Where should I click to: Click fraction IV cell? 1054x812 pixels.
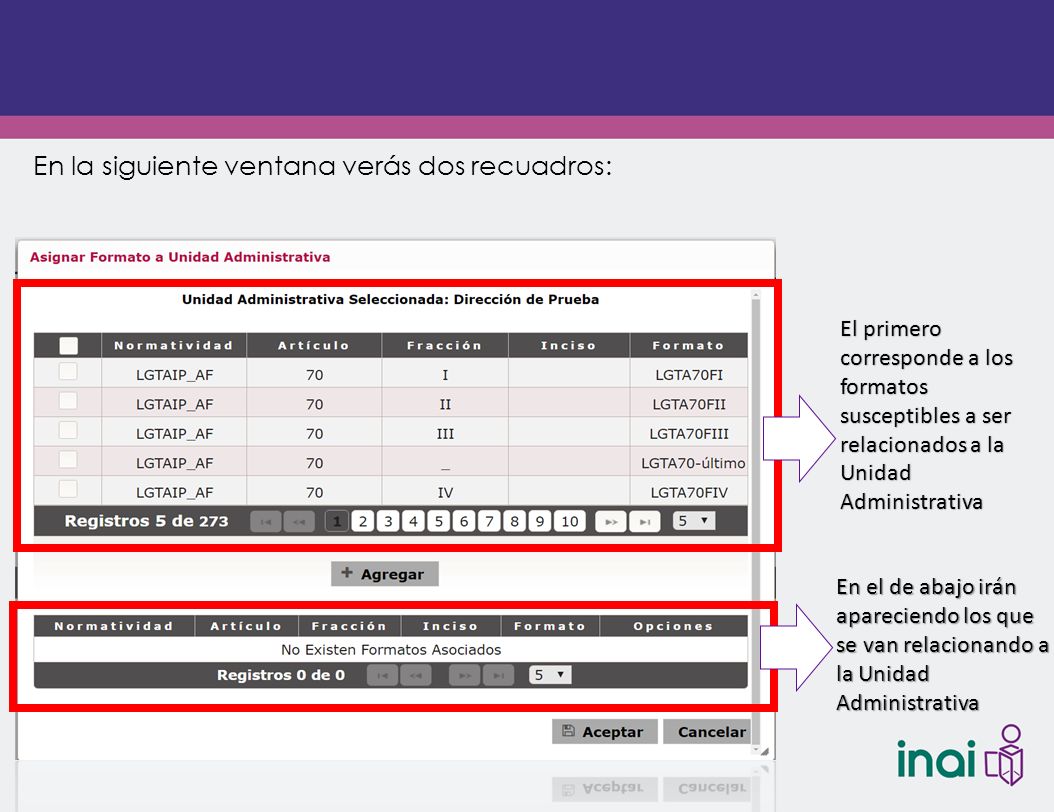445,493
